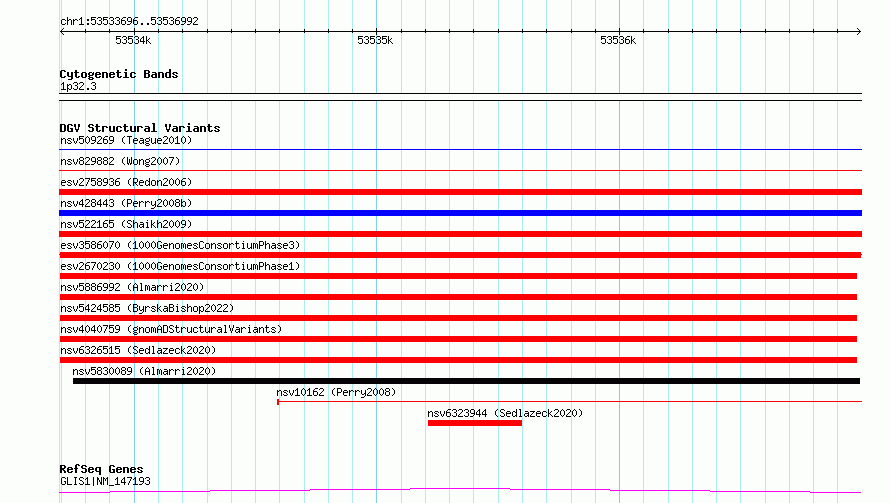Click the short red bar under nsv6323944
Viewport: 890px width, 503px height.
[x=475, y=423]
